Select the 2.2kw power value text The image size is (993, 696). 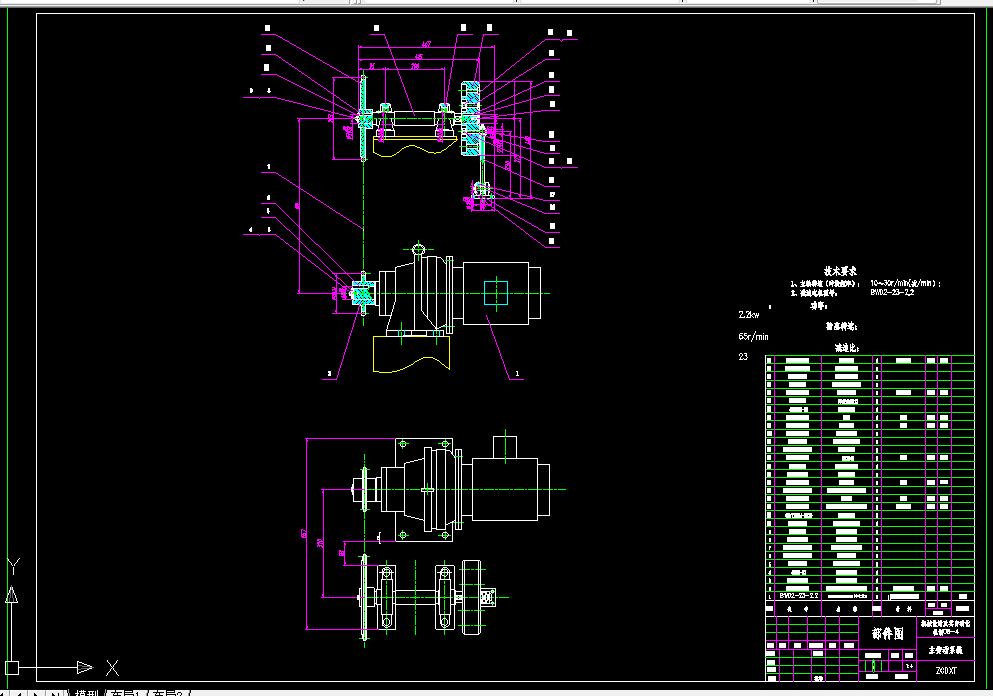coord(749,315)
